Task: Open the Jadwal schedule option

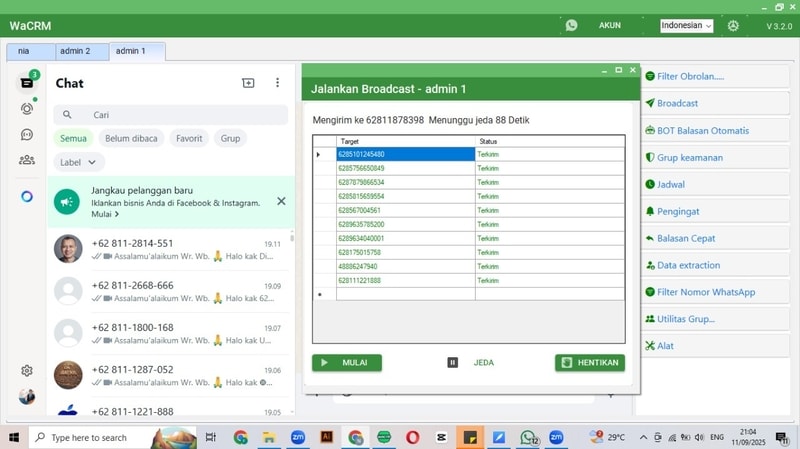Action: (x=714, y=185)
